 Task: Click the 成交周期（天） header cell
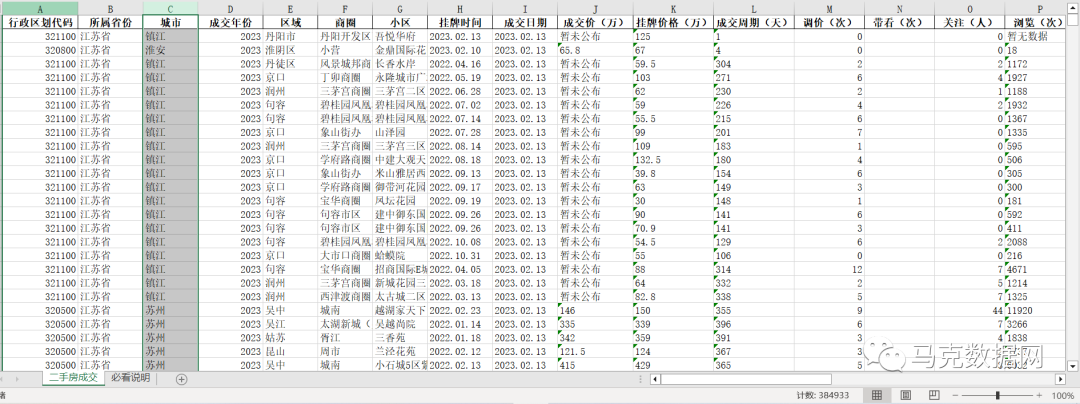pos(754,22)
